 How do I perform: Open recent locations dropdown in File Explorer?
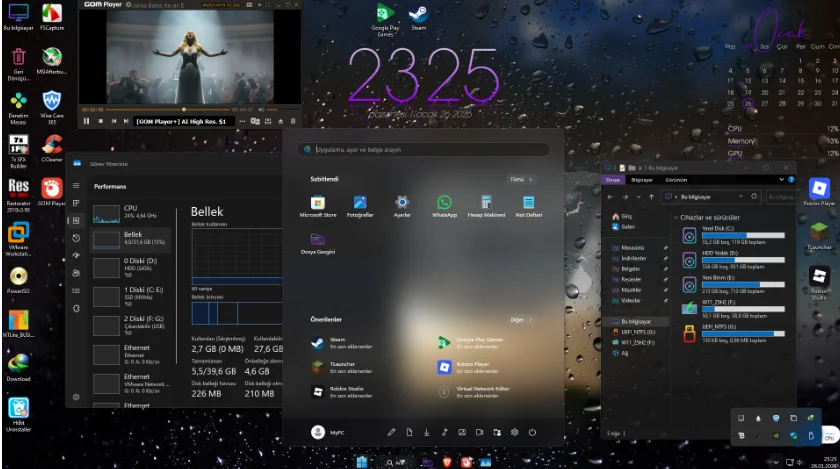(639, 197)
